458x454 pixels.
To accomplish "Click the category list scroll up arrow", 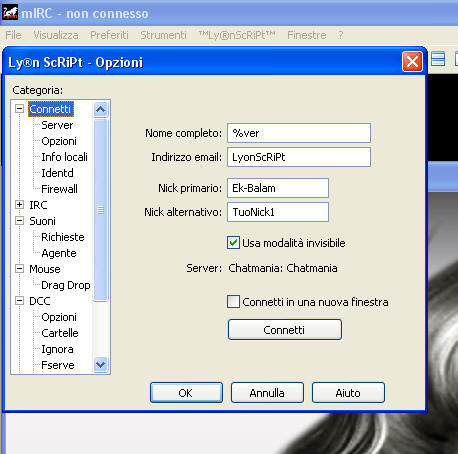I will tap(100, 109).
